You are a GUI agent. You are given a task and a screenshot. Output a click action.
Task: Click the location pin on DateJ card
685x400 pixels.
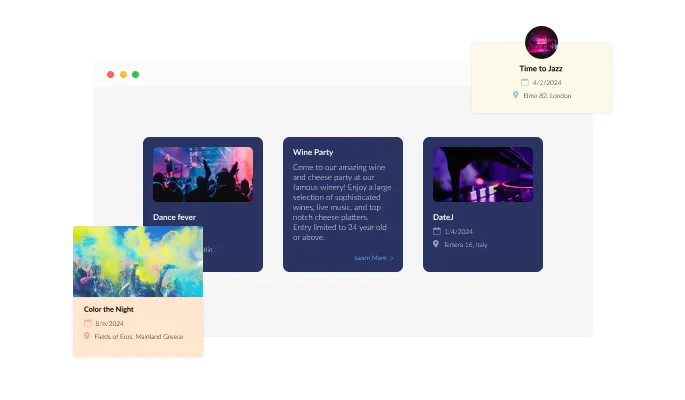point(437,244)
